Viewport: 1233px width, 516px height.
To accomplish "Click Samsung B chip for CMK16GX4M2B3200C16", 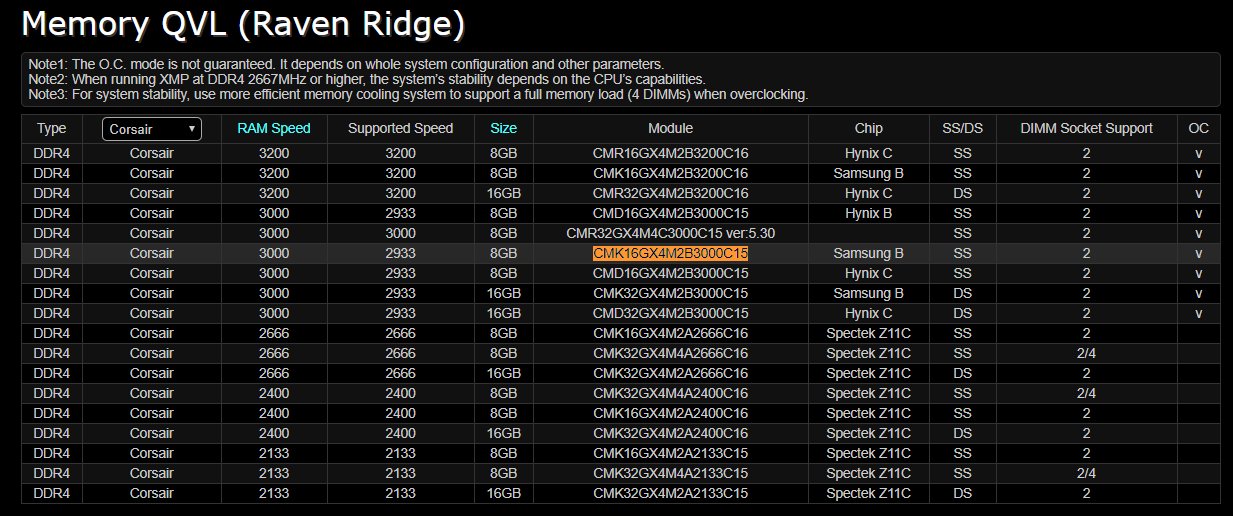I will tap(868, 174).
